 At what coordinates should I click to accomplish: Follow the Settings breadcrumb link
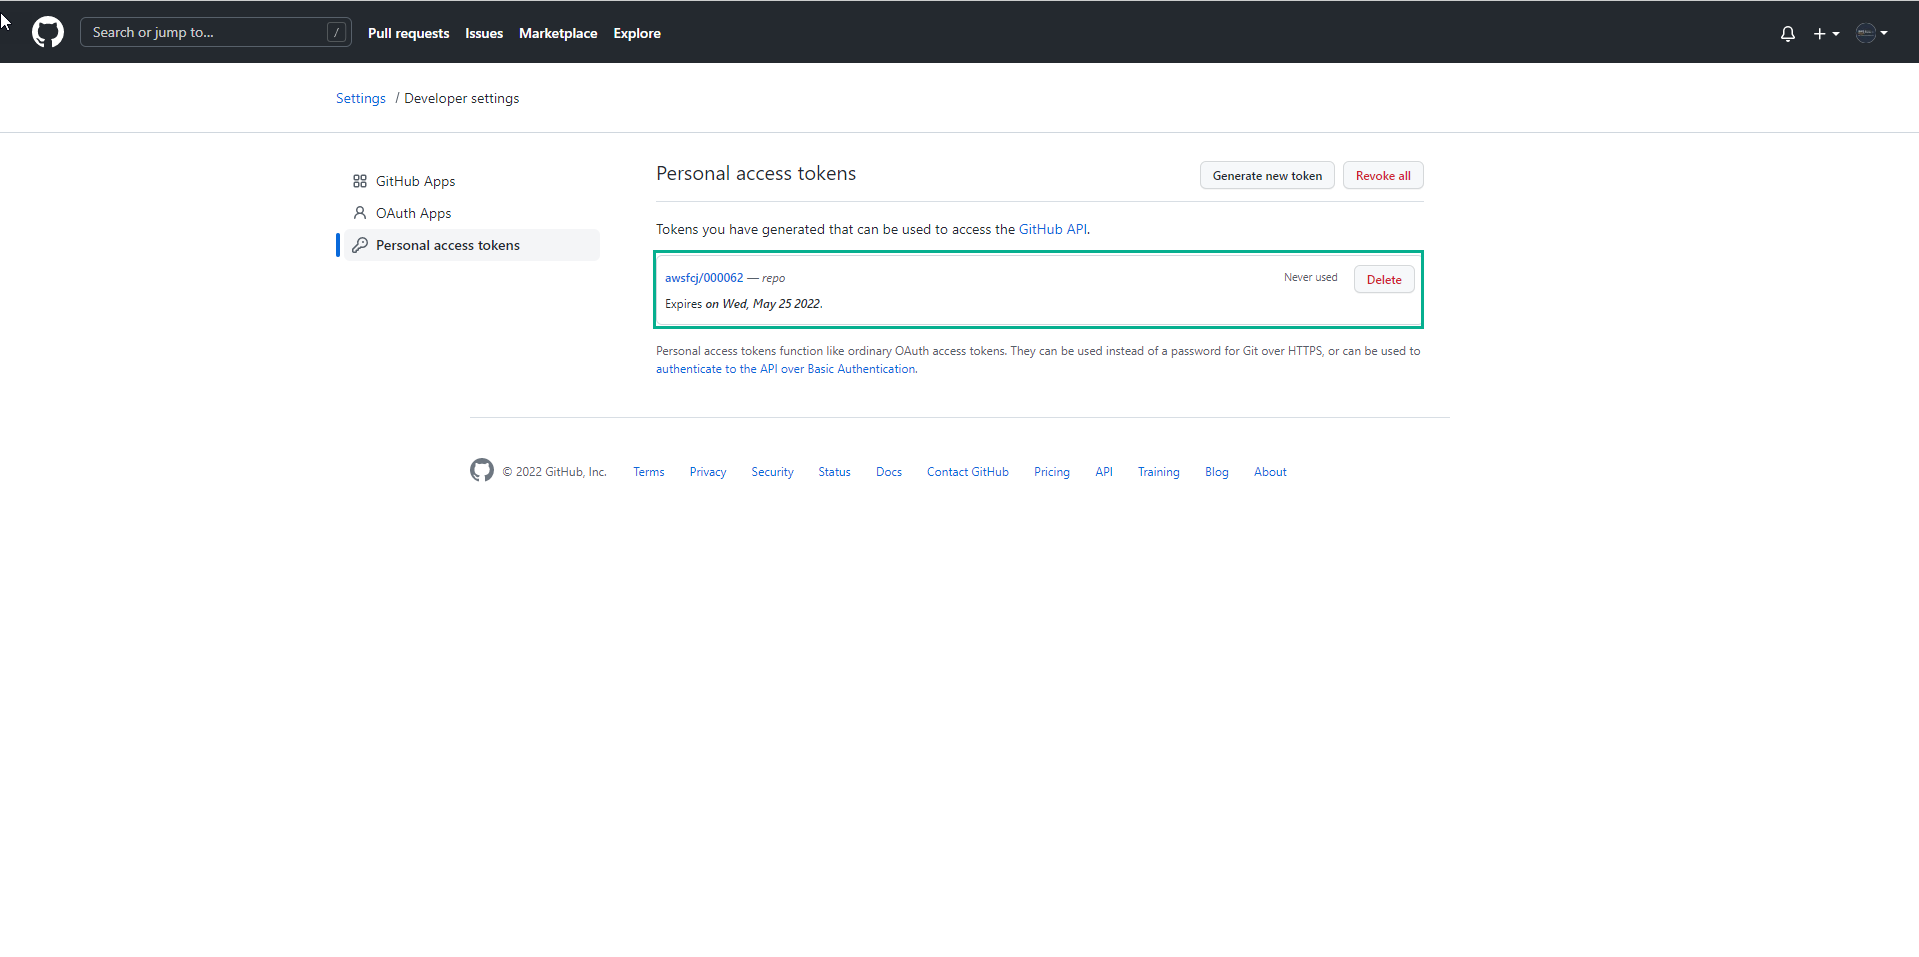pyautogui.click(x=361, y=98)
